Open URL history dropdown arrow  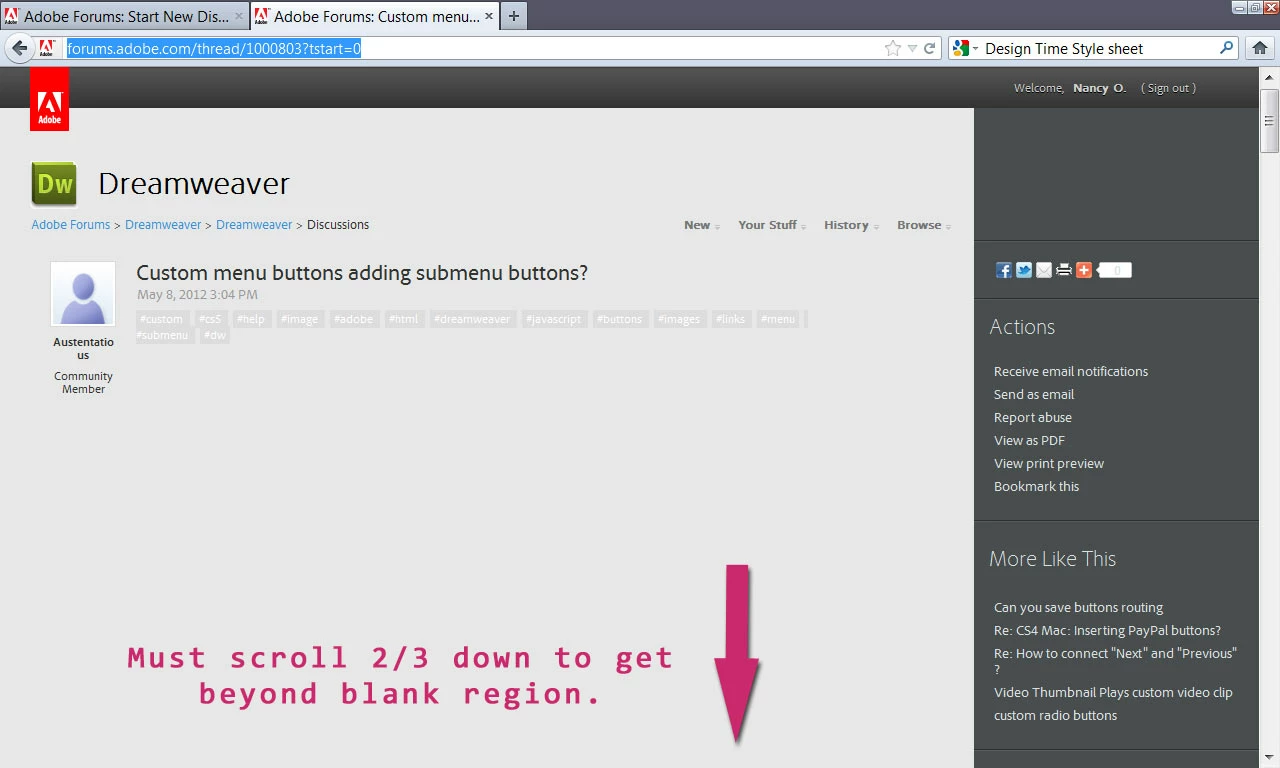pyautogui.click(x=912, y=48)
